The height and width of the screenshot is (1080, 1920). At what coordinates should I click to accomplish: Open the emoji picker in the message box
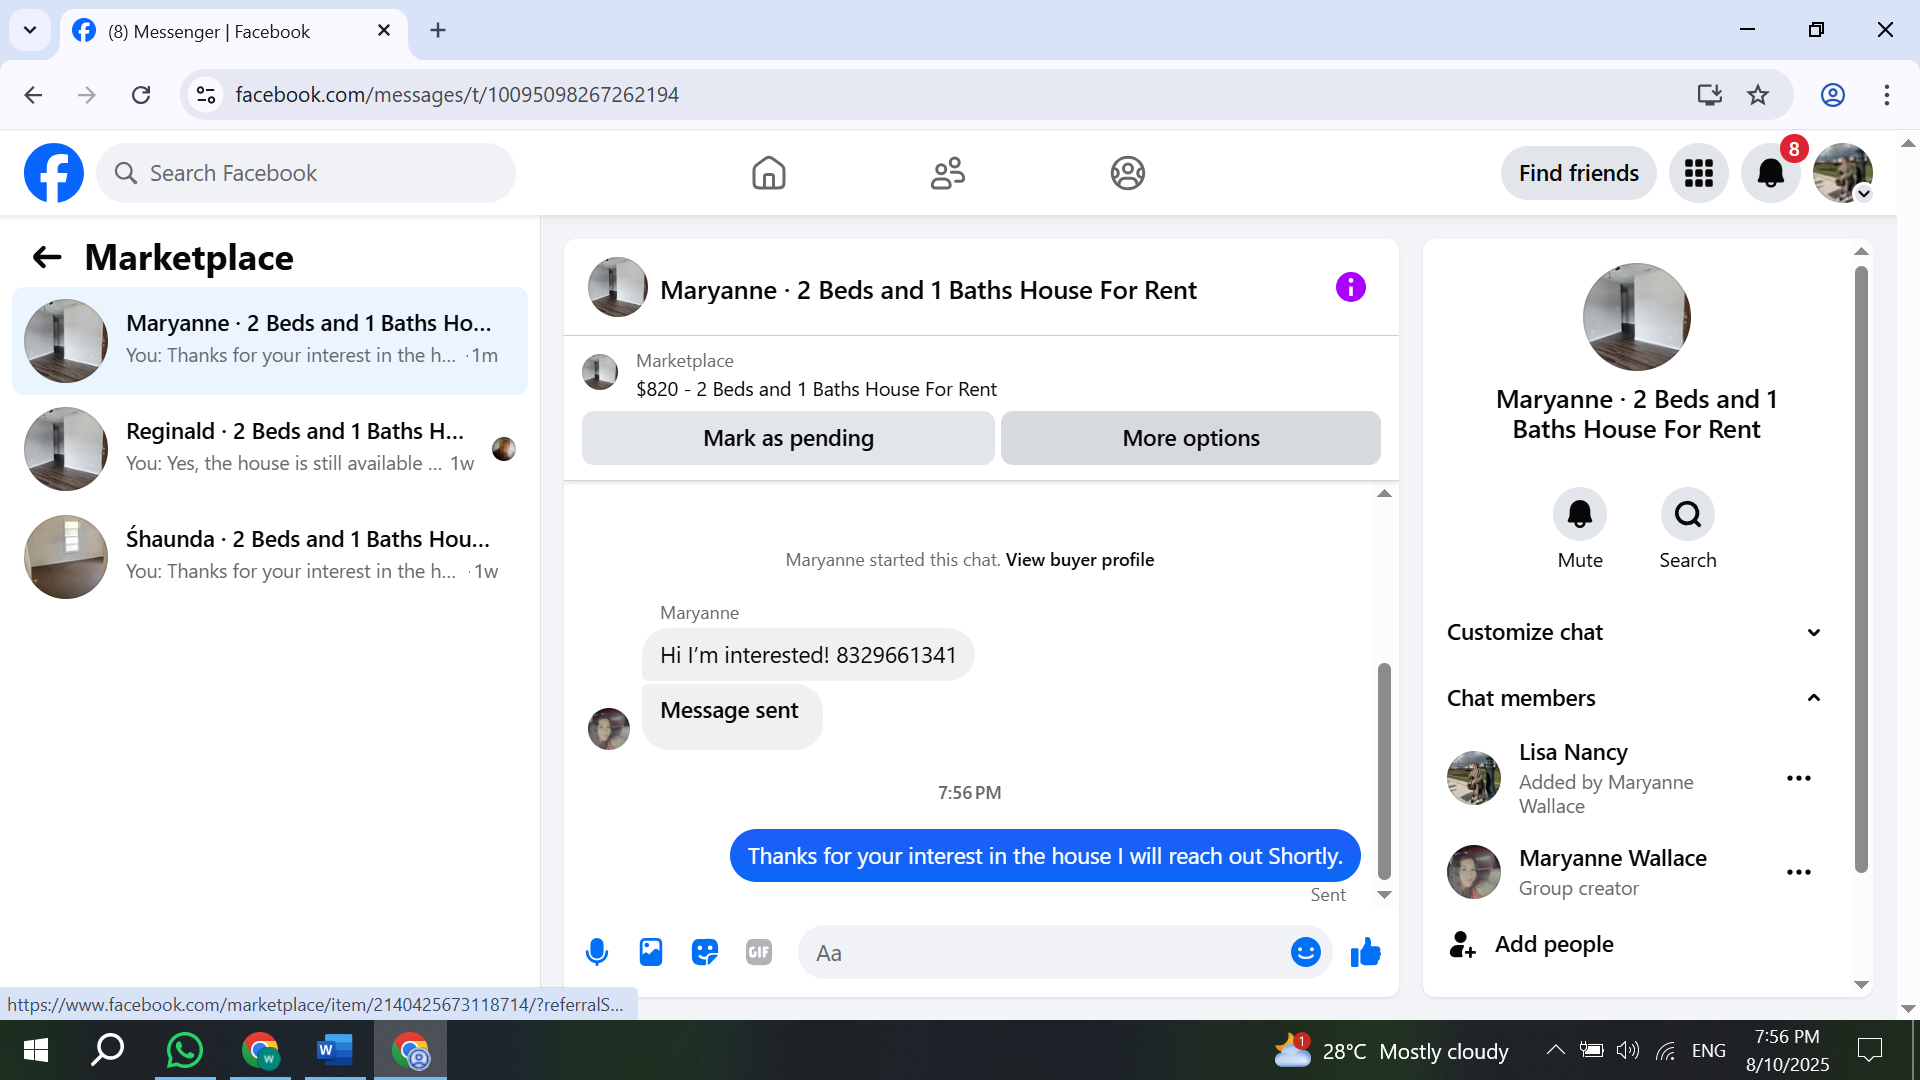click(x=1305, y=952)
